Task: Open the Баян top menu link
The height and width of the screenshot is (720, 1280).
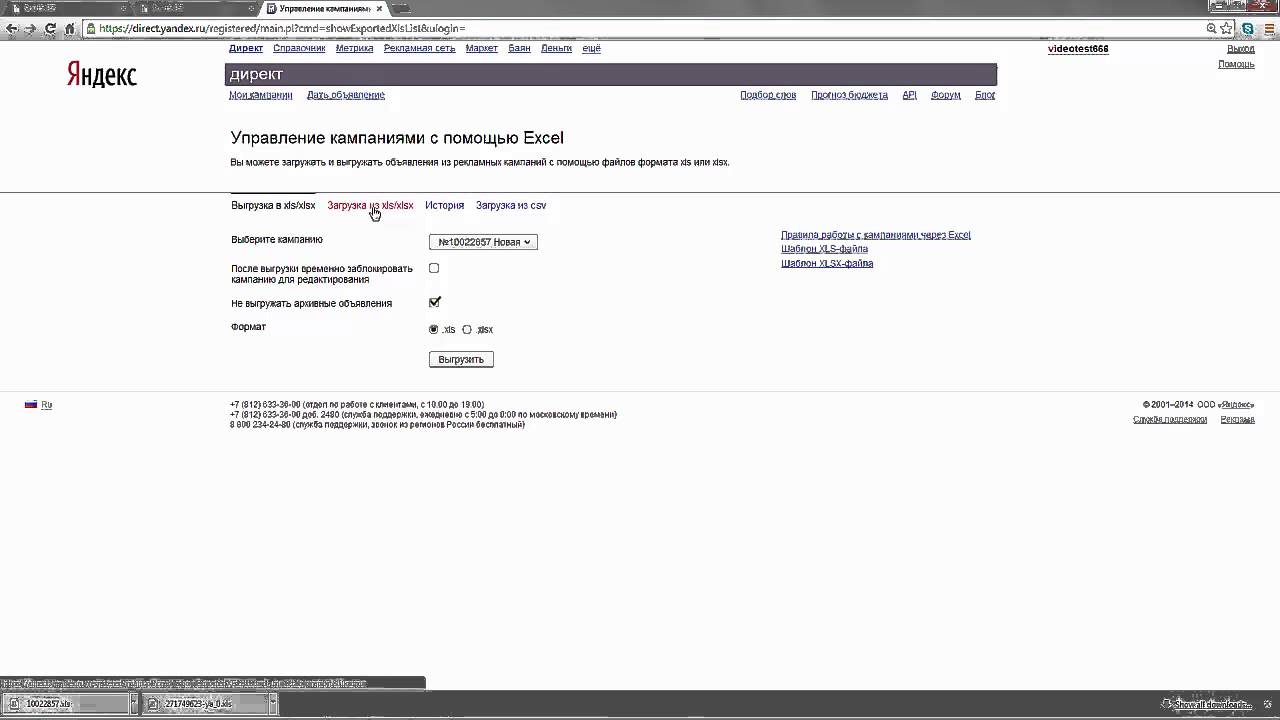Action: pyautogui.click(x=519, y=48)
